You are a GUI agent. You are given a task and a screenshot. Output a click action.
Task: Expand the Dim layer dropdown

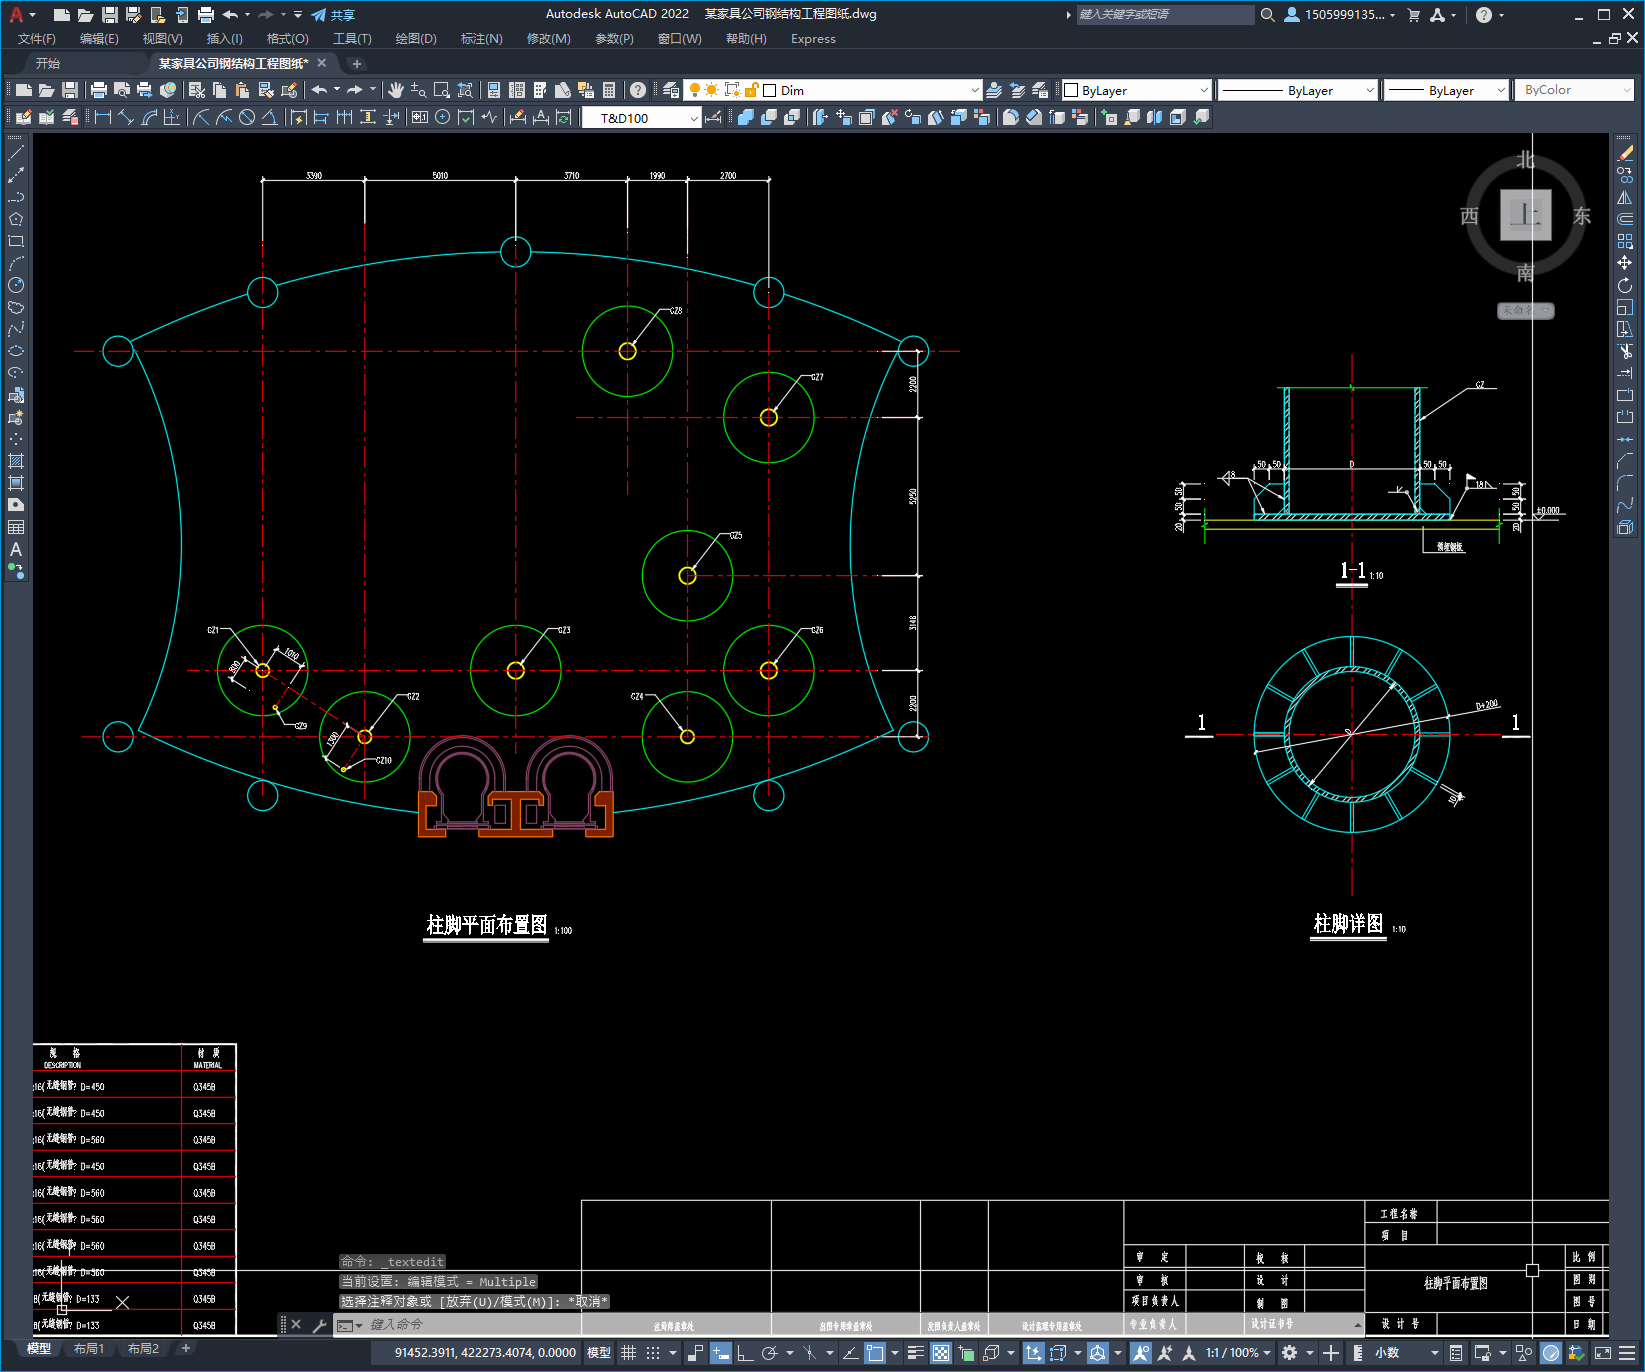pos(975,90)
